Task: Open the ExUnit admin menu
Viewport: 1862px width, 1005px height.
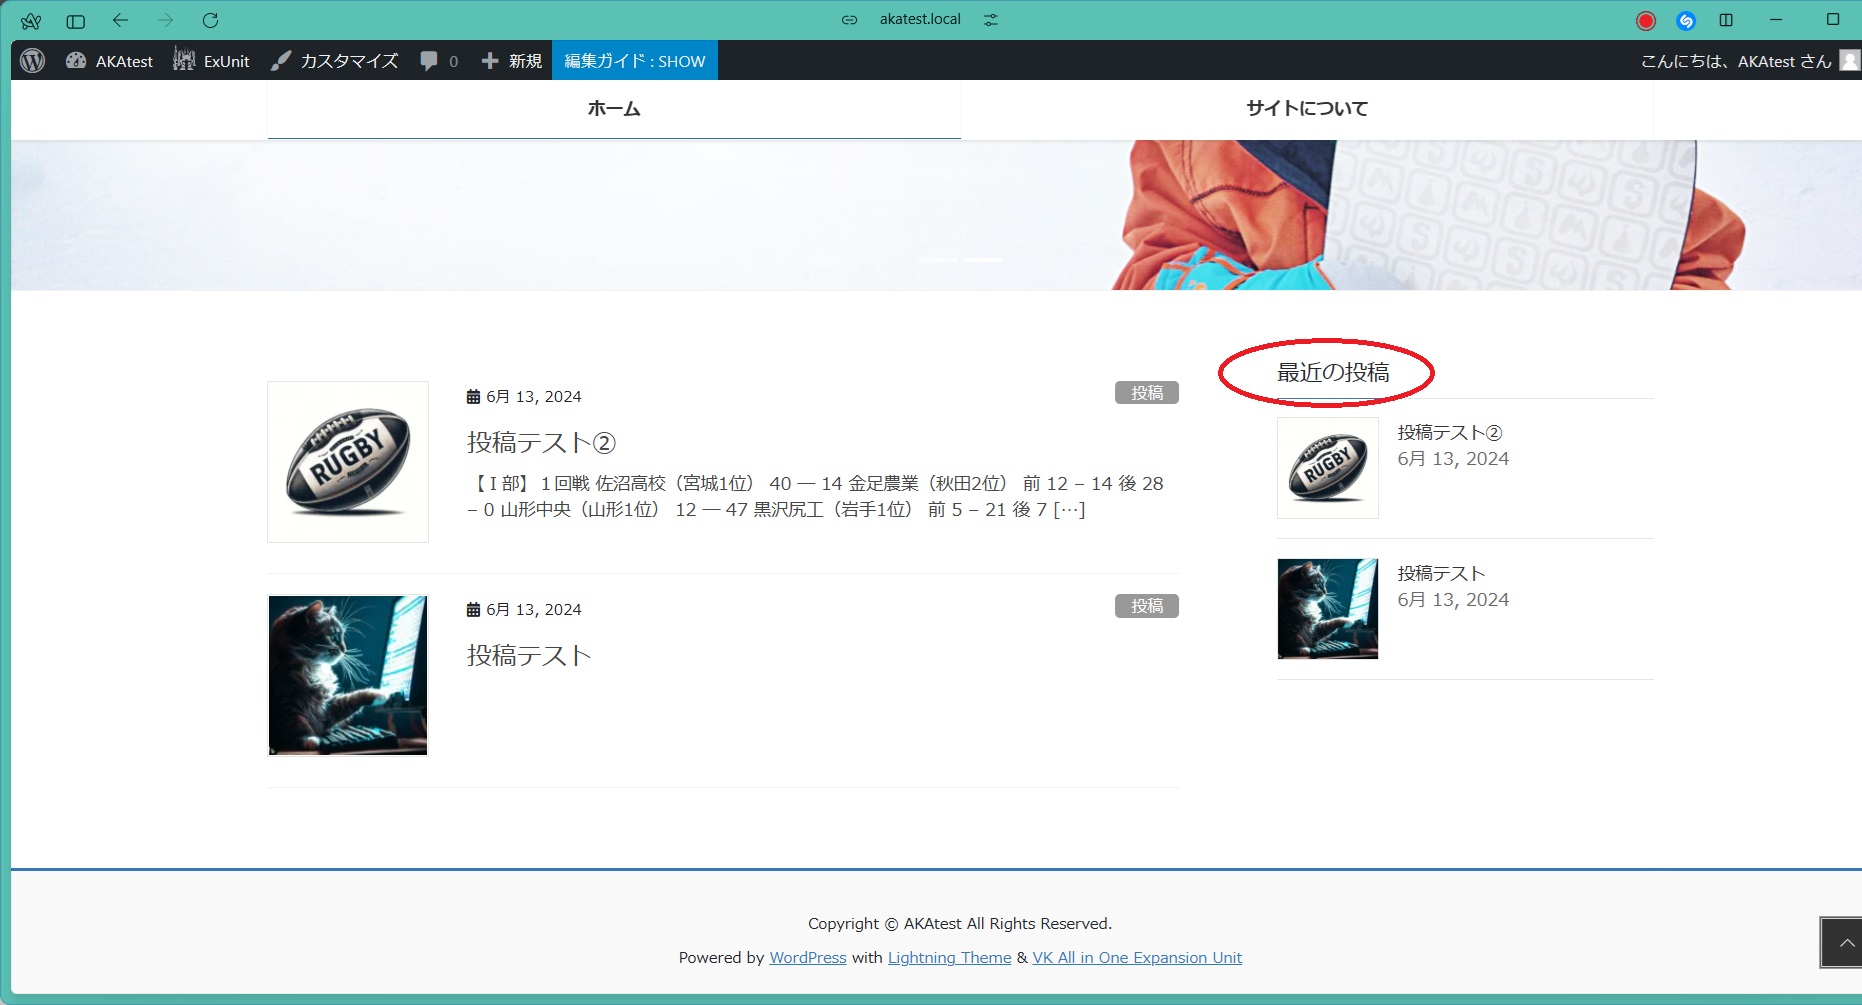Action: pyautogui.click(x=212, y=61)
